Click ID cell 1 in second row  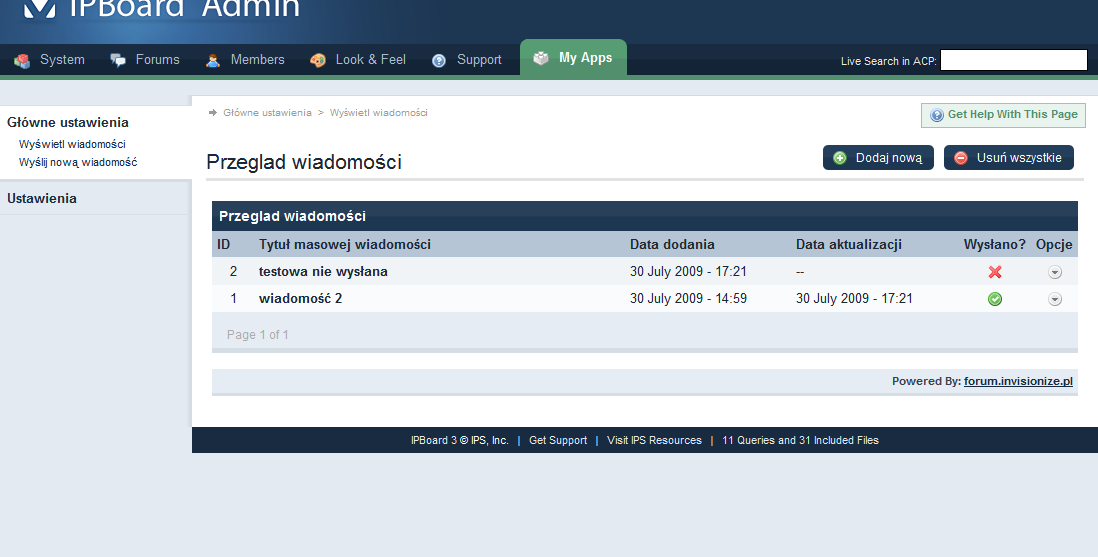233,298
